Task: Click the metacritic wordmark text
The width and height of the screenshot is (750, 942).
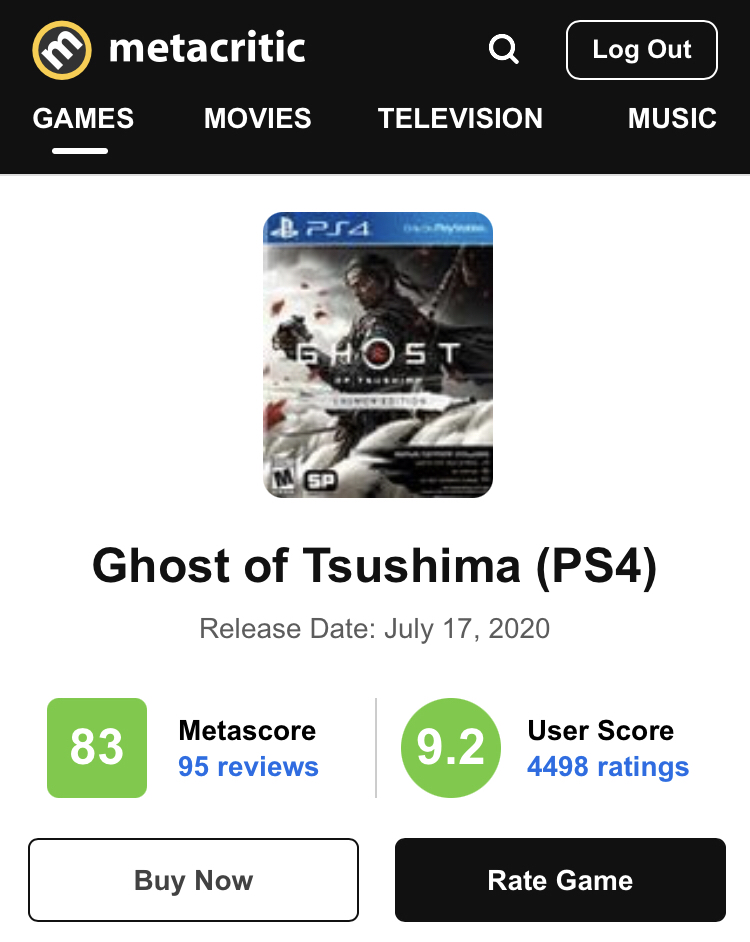Action: (207, 48)
